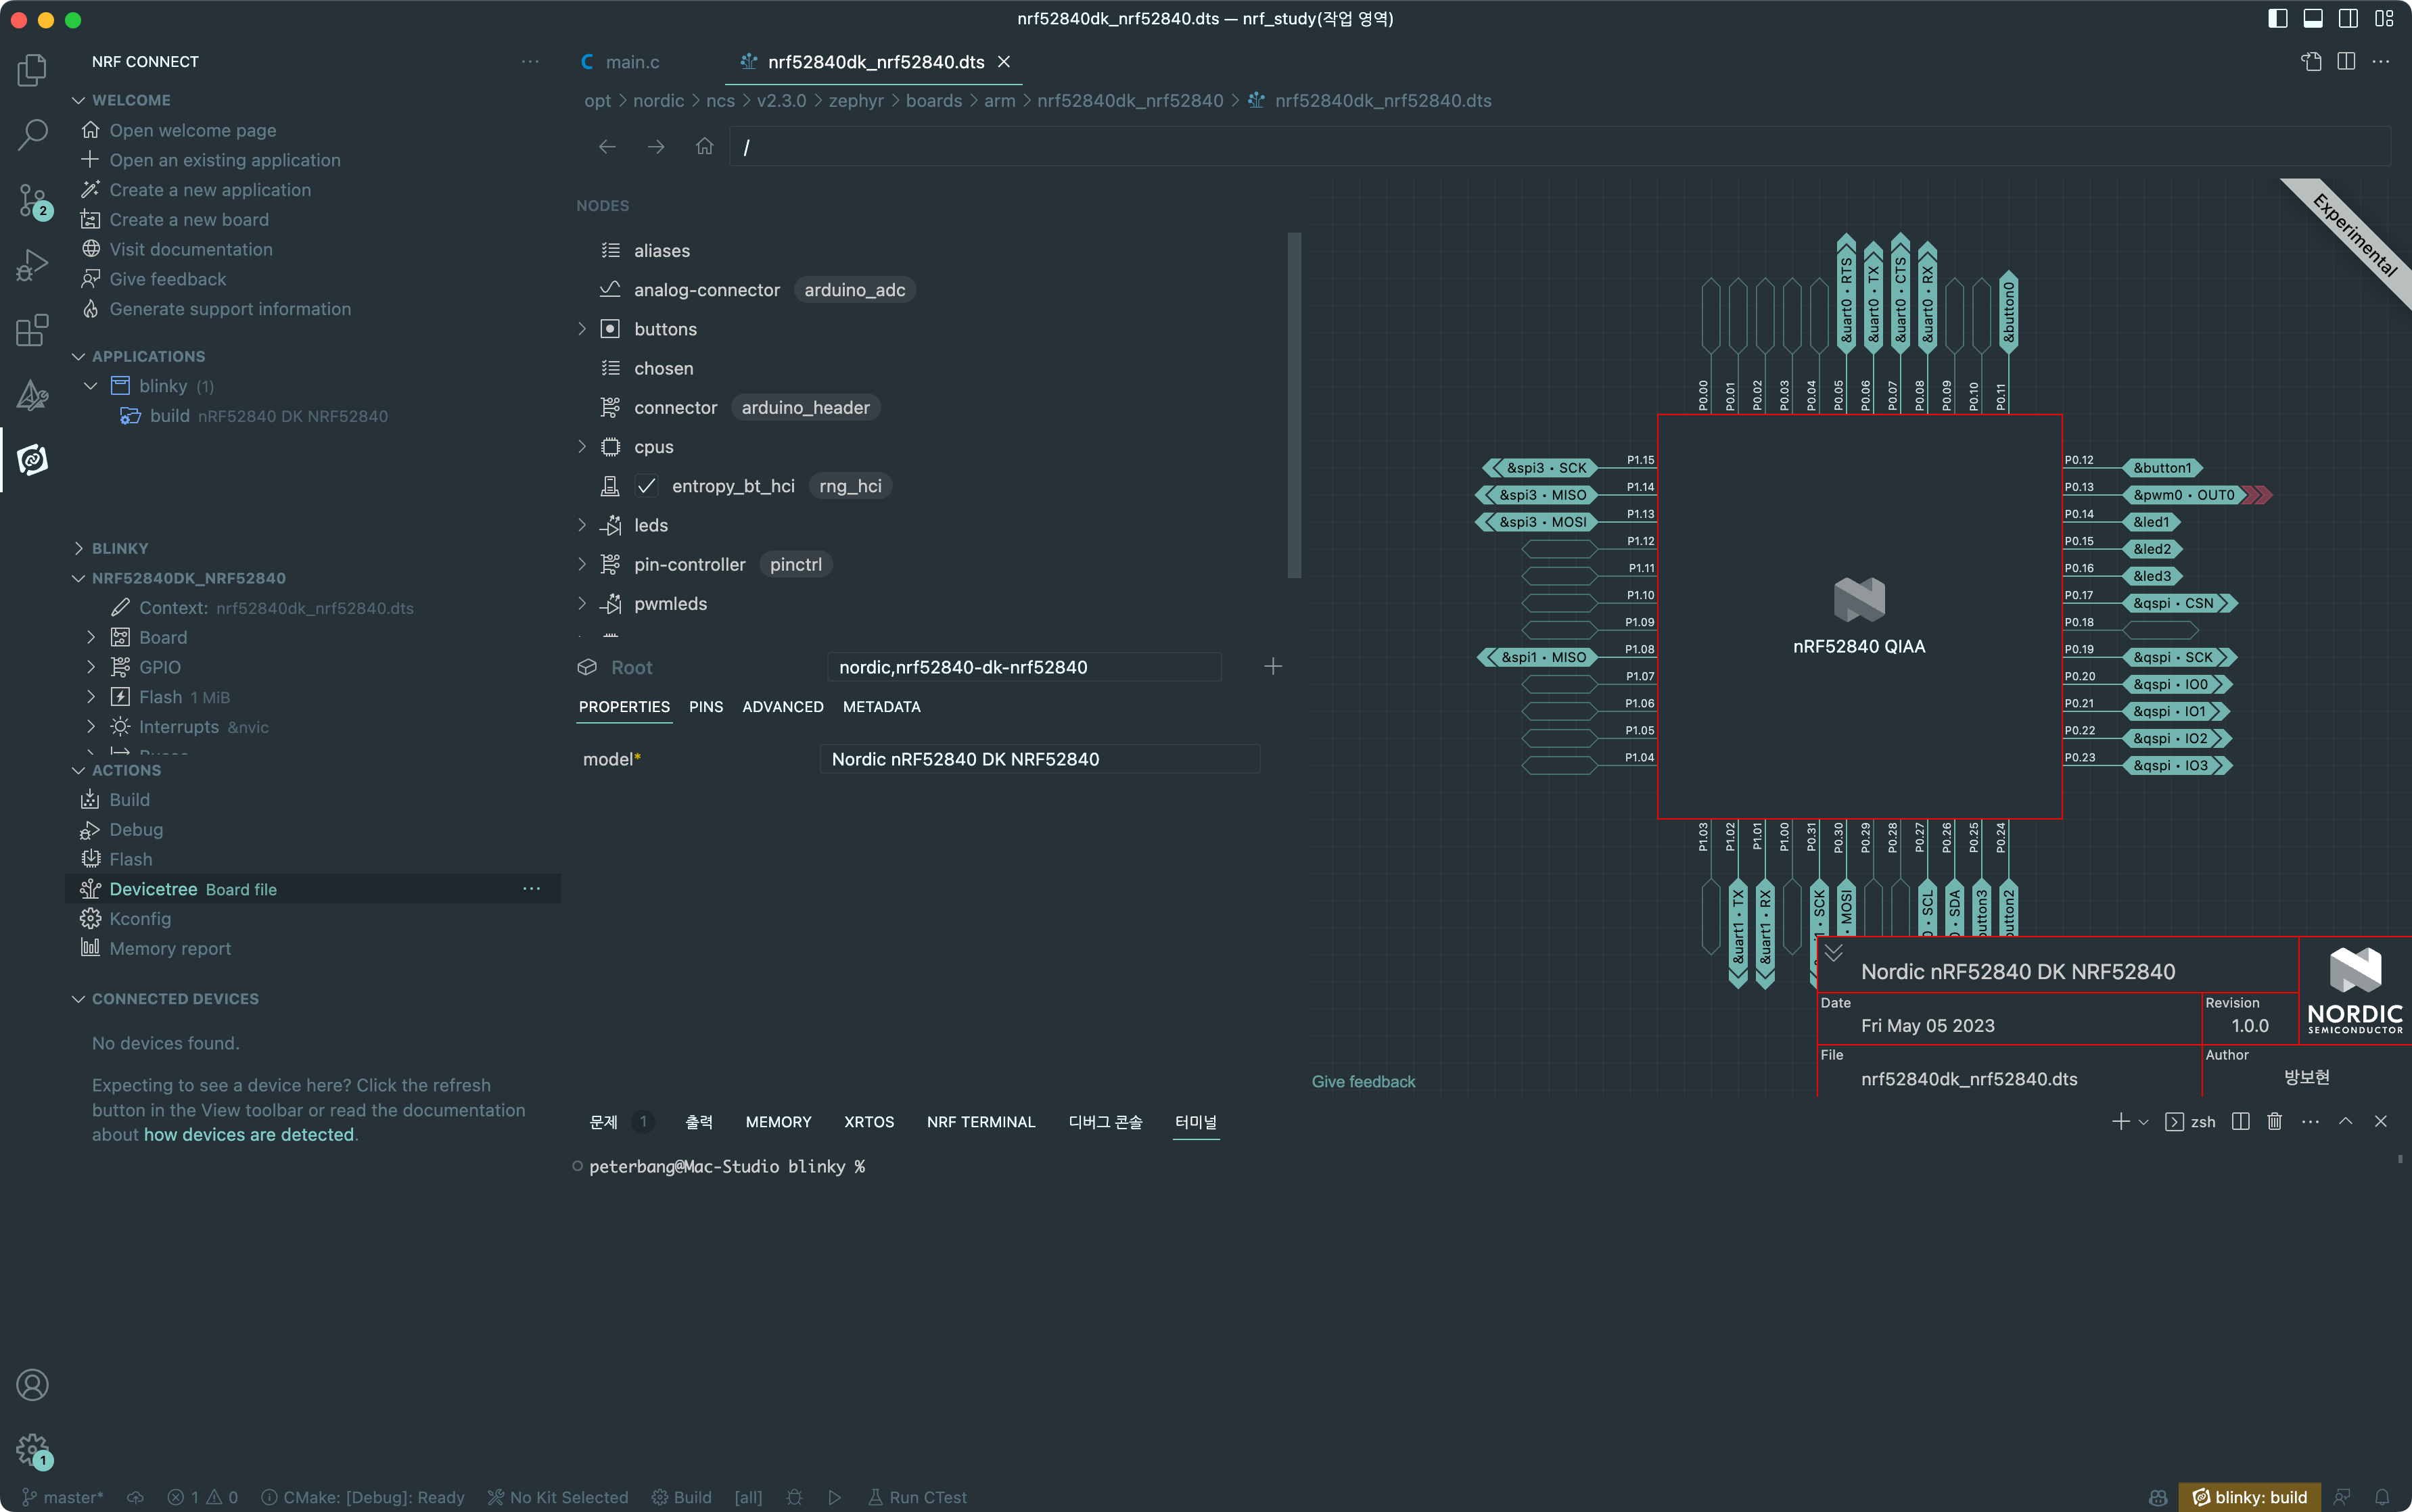Expand the buttons node
The height and width of the screenshot is (1512, 2412).
click(582, 329)
